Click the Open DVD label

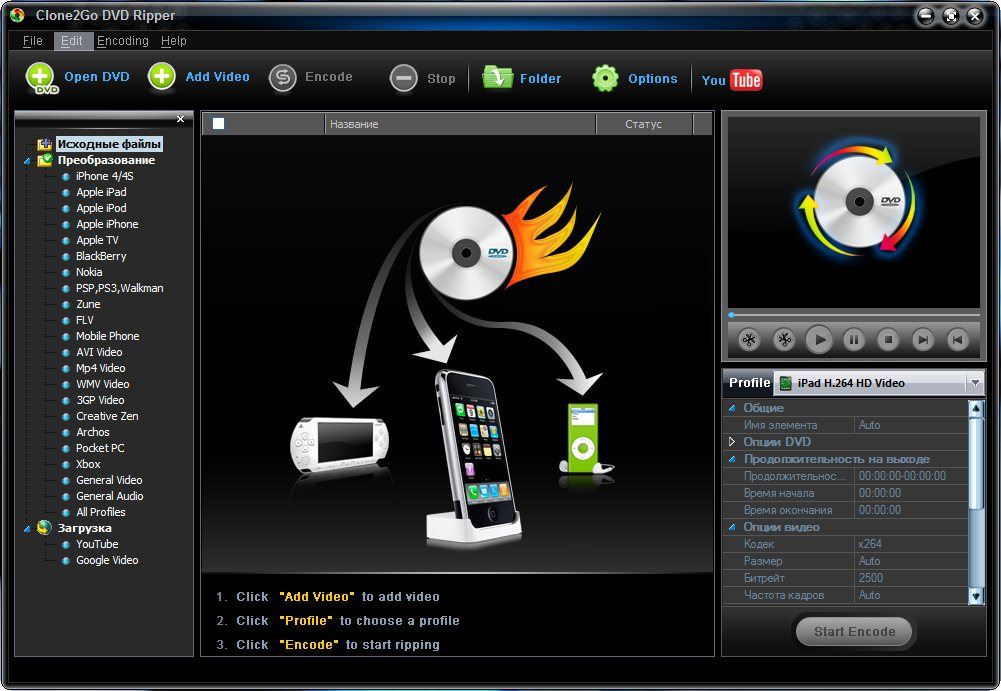point(97,77)
